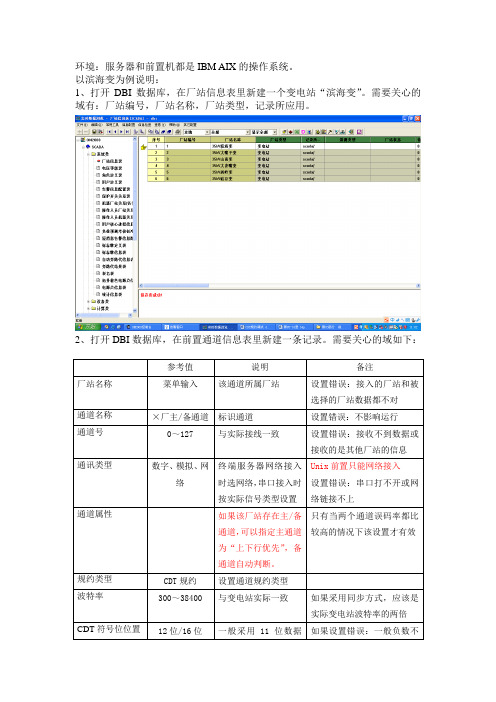Click the 300～38400 baud rate cell
Viewport: 496px width, 702px height.
pyautogui.click(x=180, y=598)
